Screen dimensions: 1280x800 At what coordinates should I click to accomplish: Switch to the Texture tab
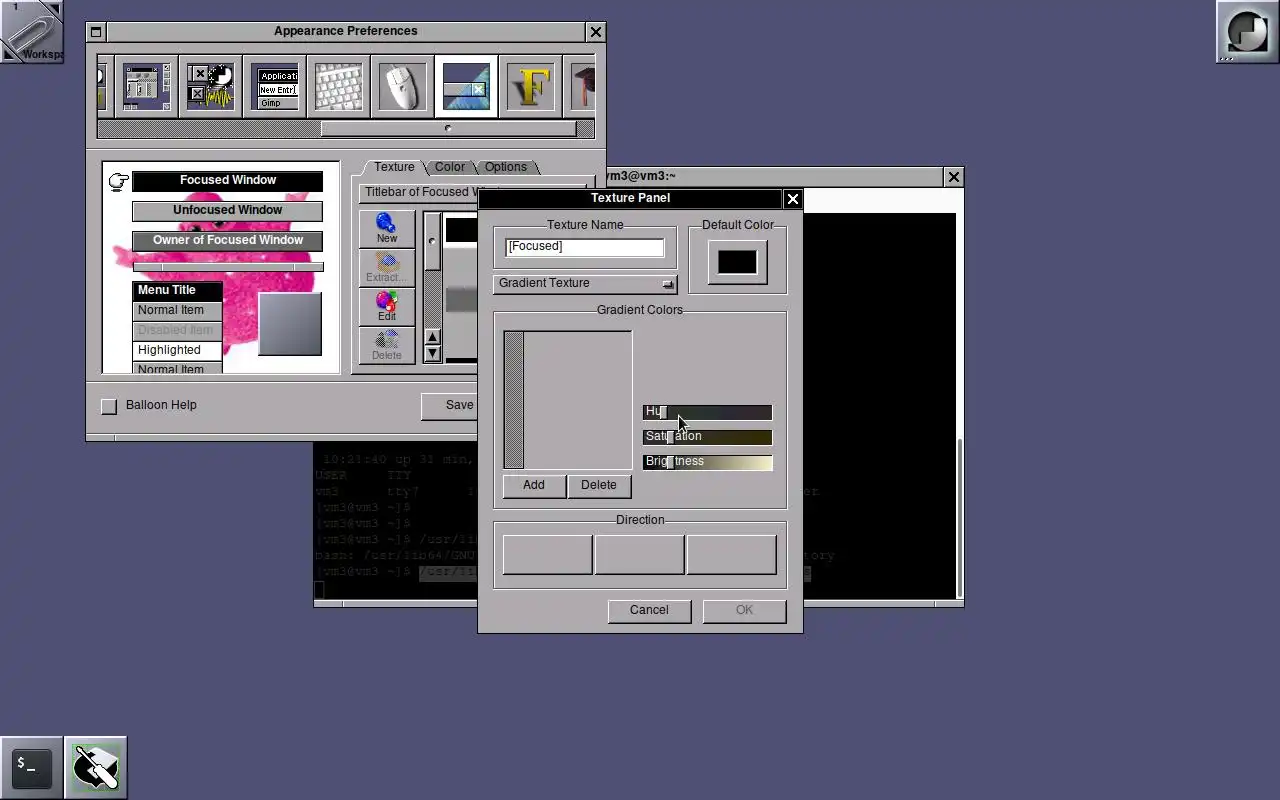[394, 167]
